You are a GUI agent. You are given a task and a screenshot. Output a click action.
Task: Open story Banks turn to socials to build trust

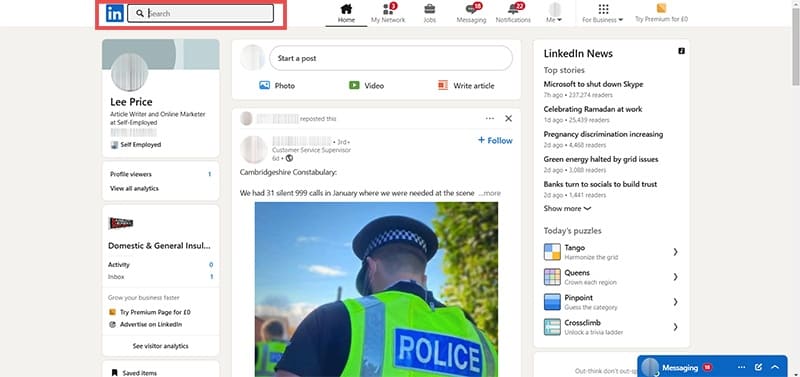(600, 184)
